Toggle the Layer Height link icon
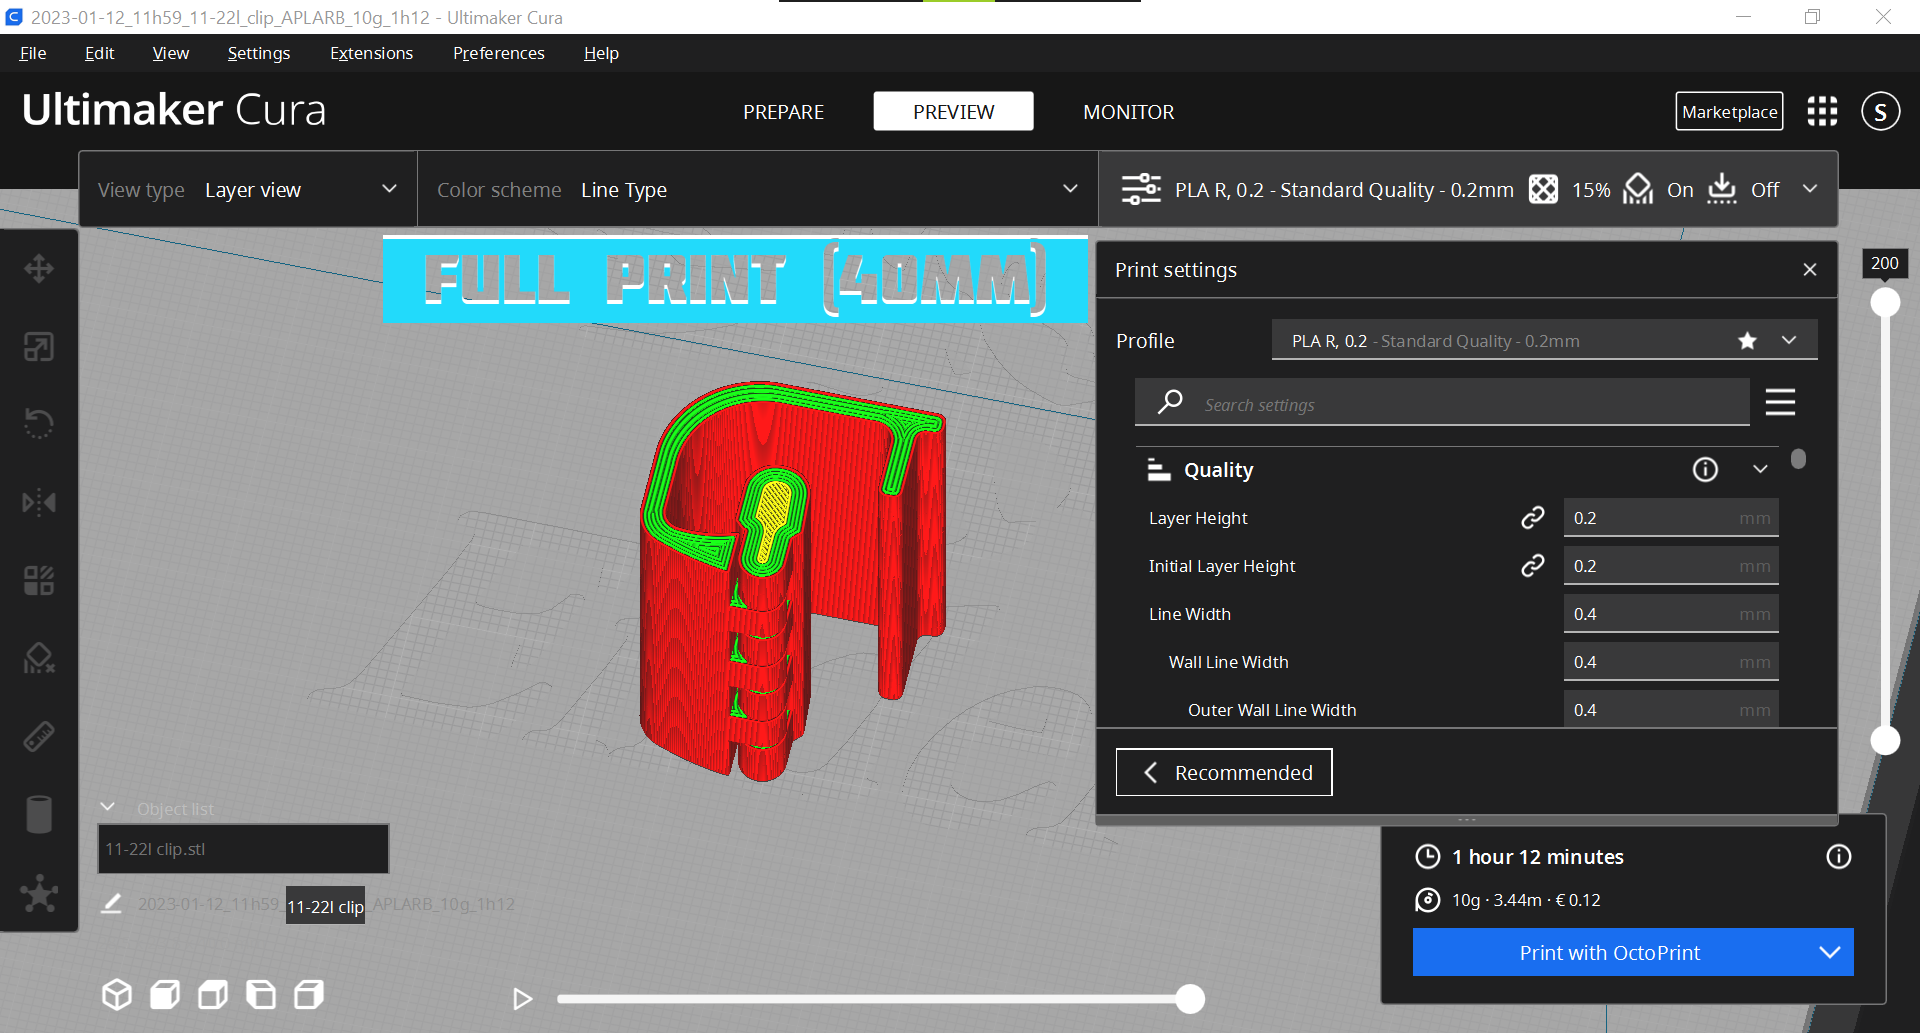 1532,518
